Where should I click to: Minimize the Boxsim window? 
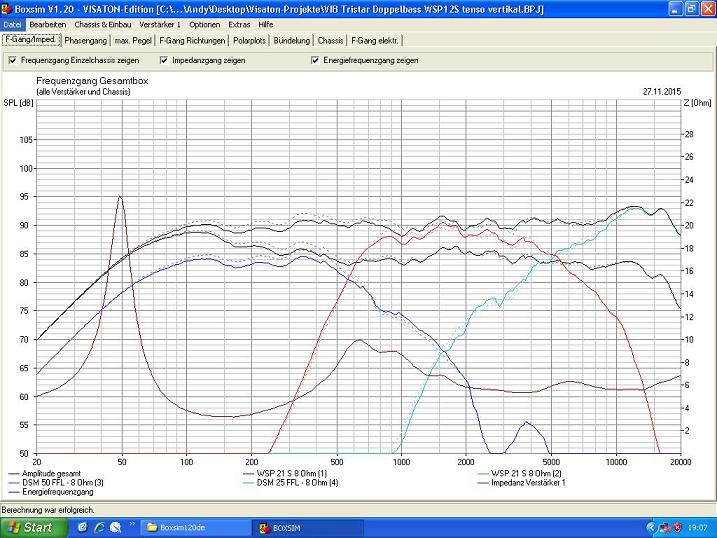point(675,9)
